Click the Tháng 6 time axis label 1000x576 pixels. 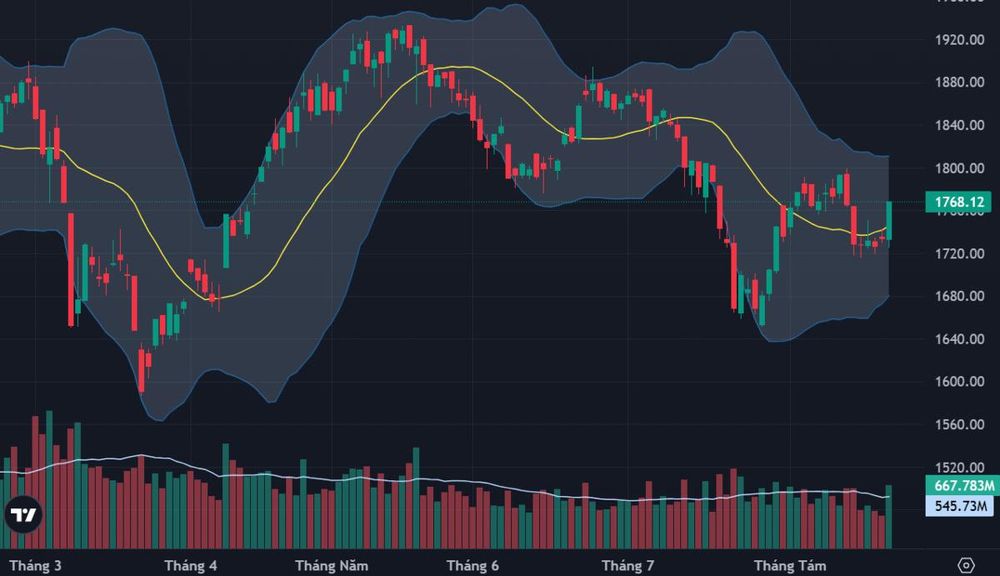click(473, 566)
